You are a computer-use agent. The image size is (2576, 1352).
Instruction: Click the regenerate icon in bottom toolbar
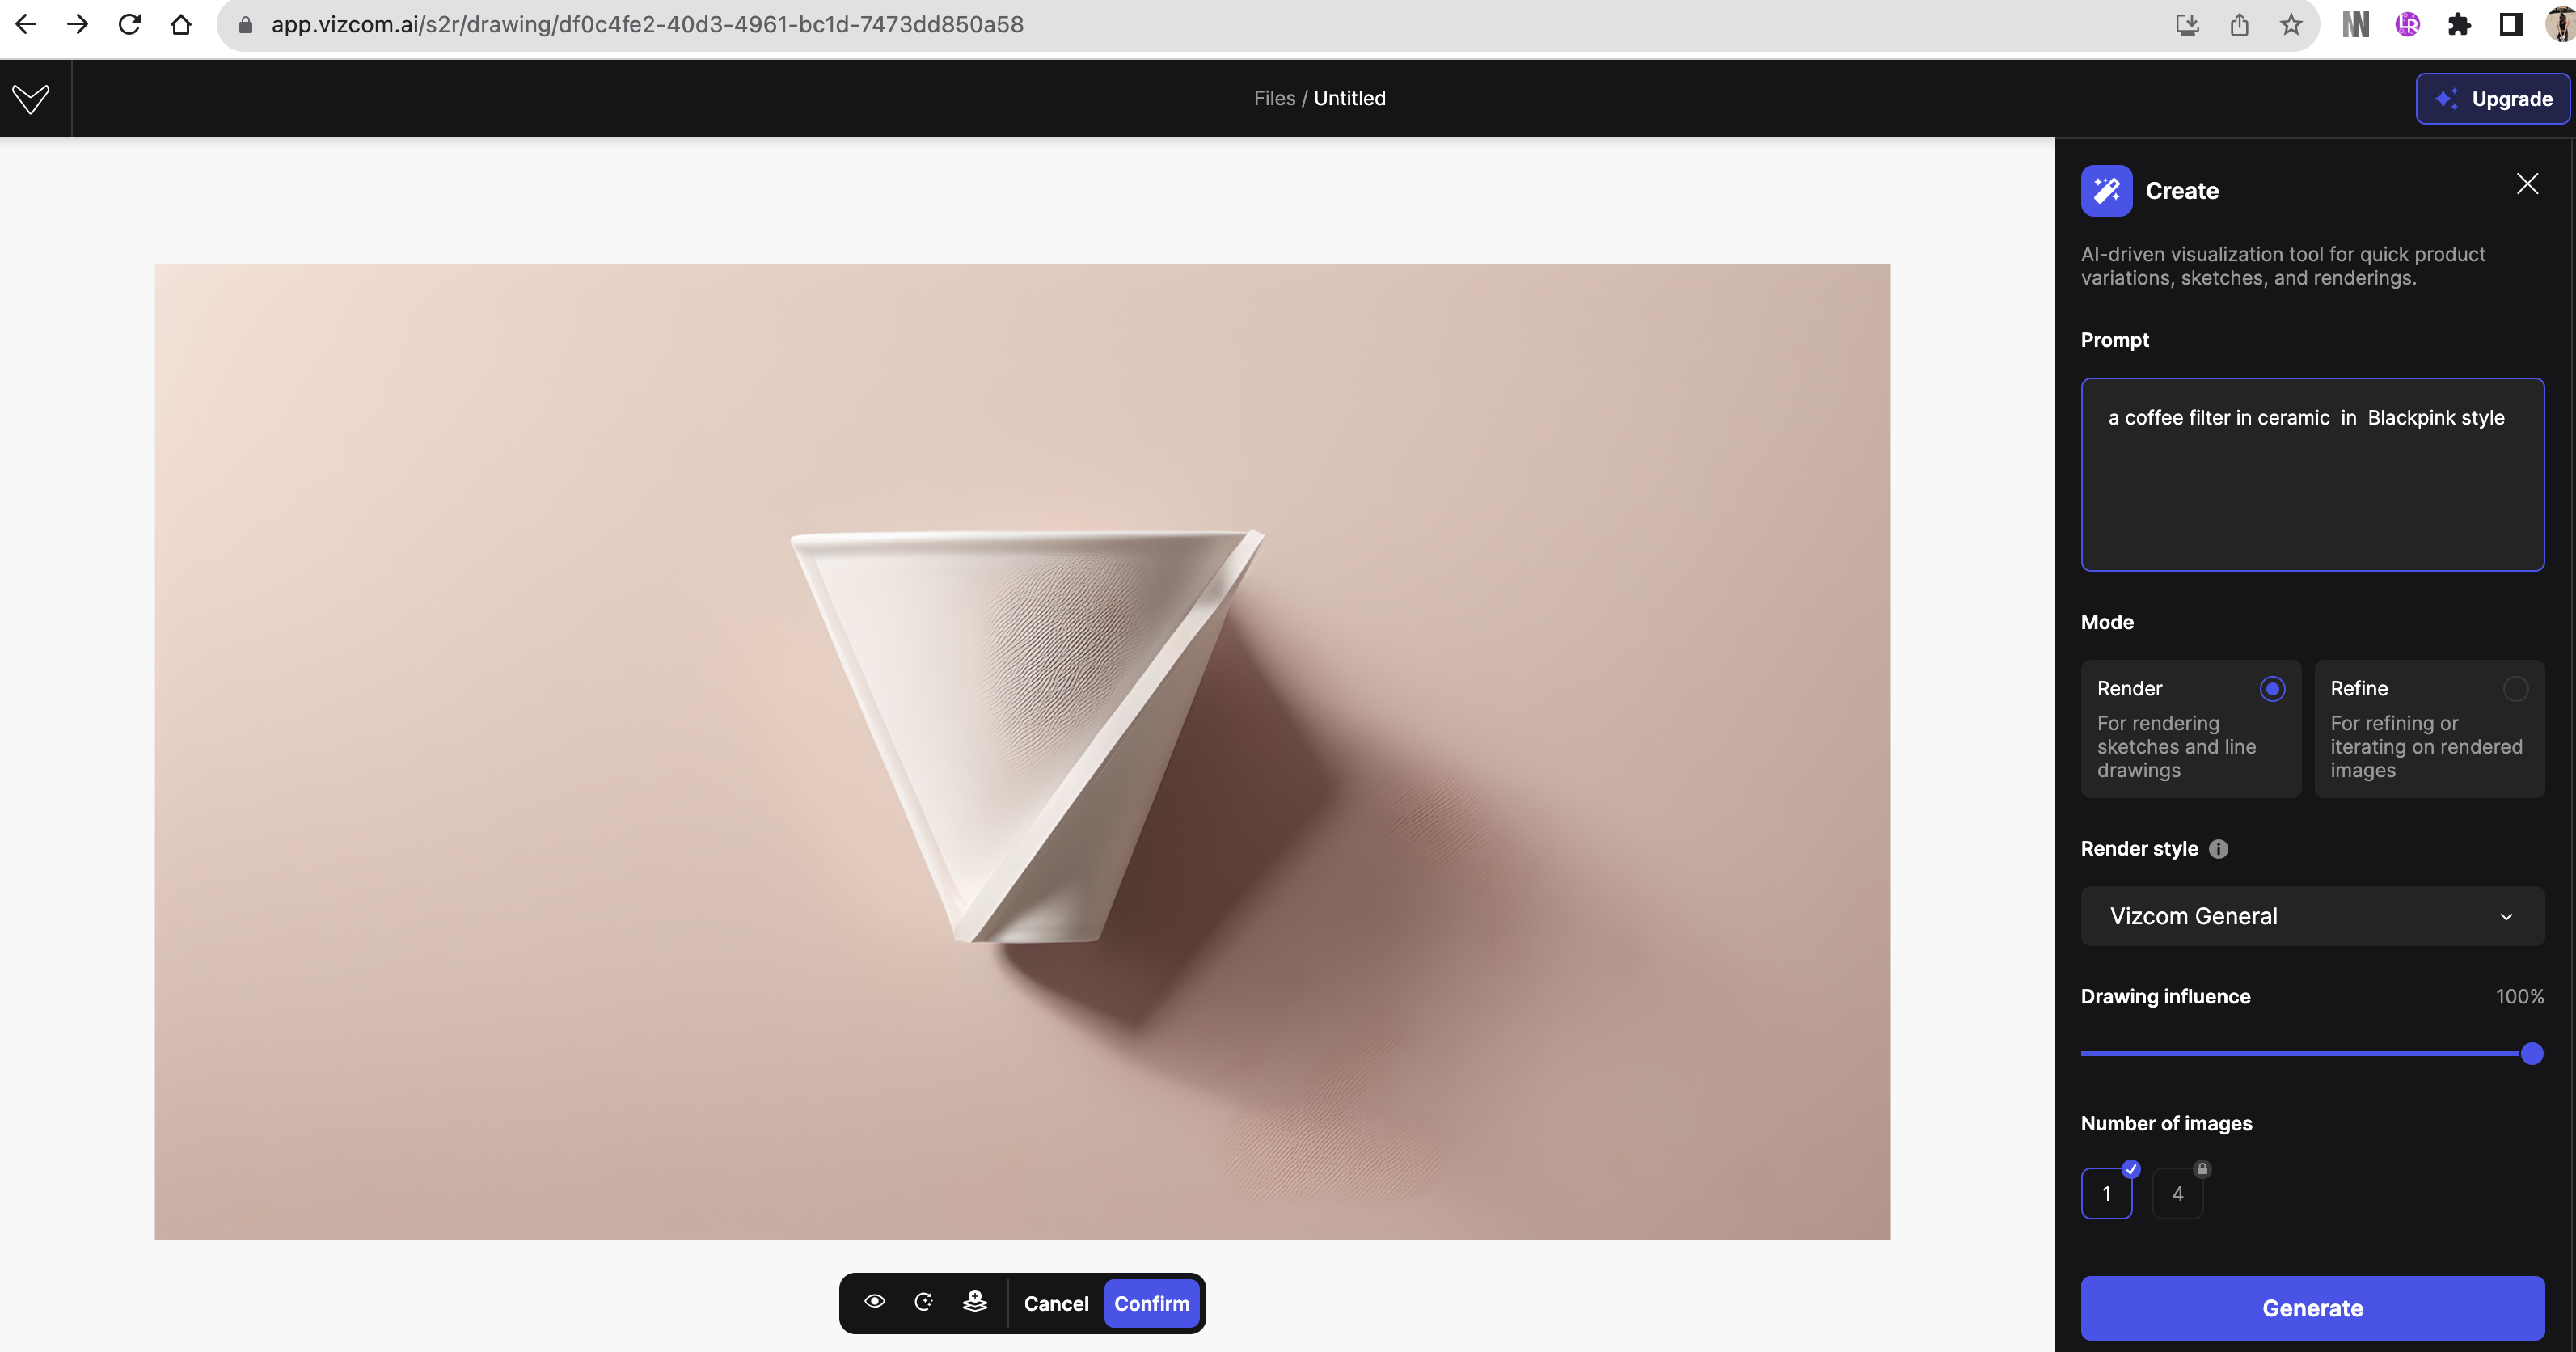[923, 1301]
